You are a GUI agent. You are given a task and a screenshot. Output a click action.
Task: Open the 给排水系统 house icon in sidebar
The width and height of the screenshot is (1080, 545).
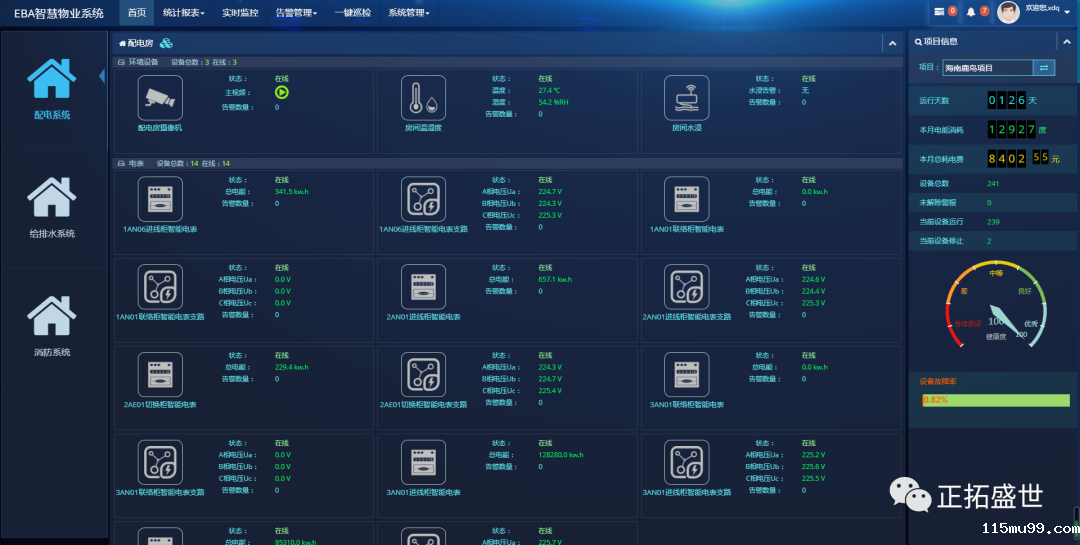click(52, 197)
